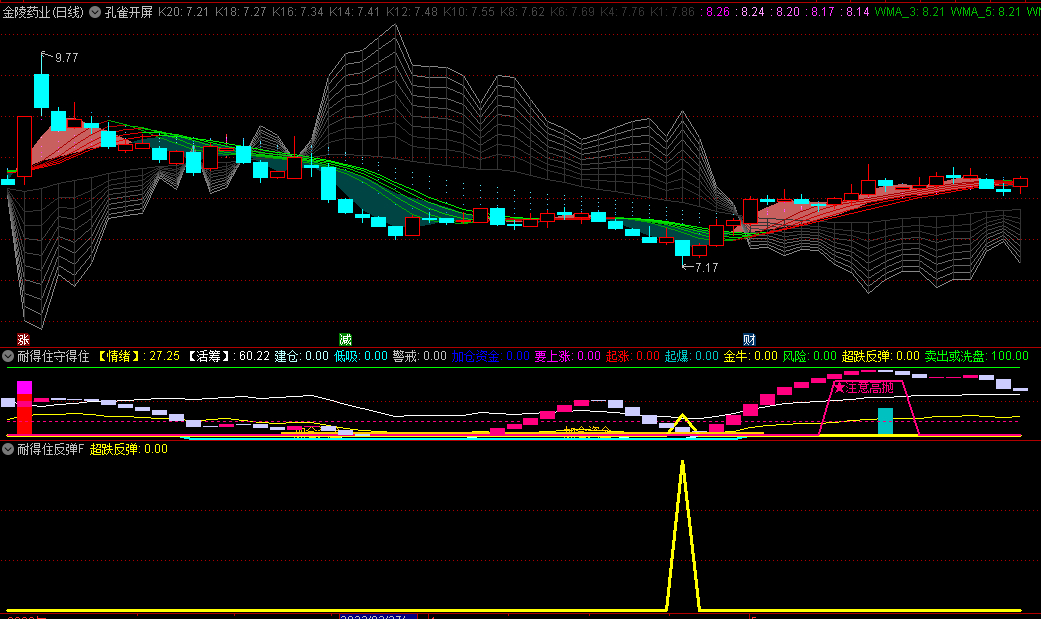Select the 金陵药业(日线) stock title

(43, 12)
